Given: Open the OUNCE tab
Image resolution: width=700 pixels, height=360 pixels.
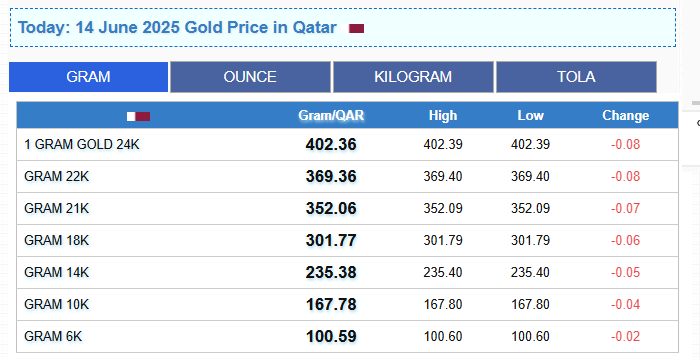Looking at the screenshot, I should (x=250, y=77).
